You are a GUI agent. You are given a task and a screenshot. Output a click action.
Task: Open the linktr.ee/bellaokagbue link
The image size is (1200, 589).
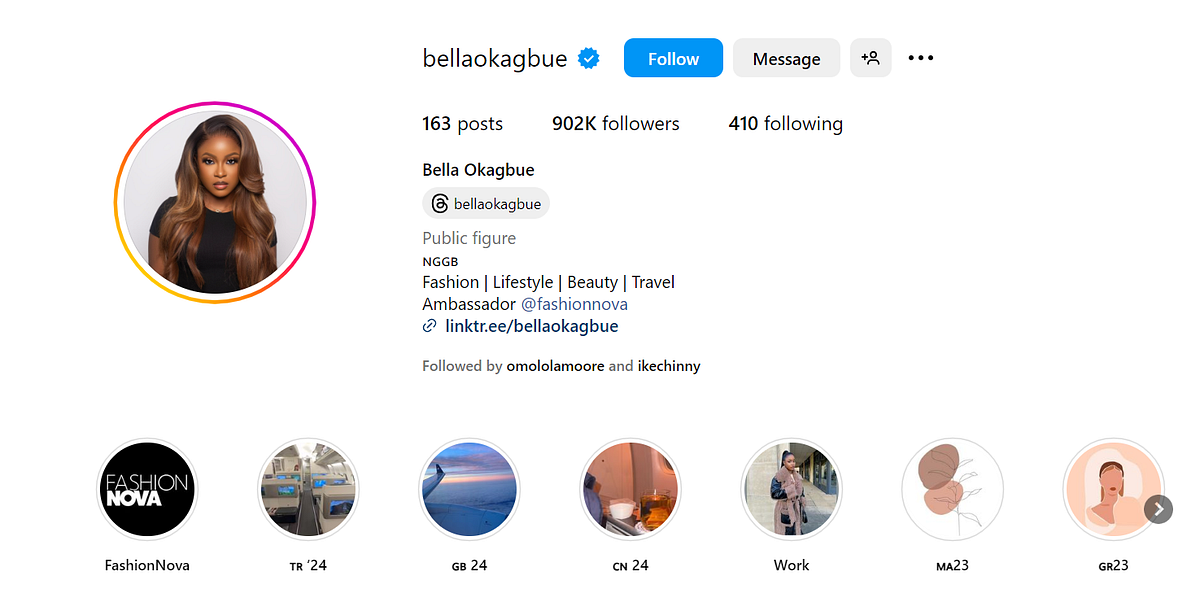[x=532, y=326]
